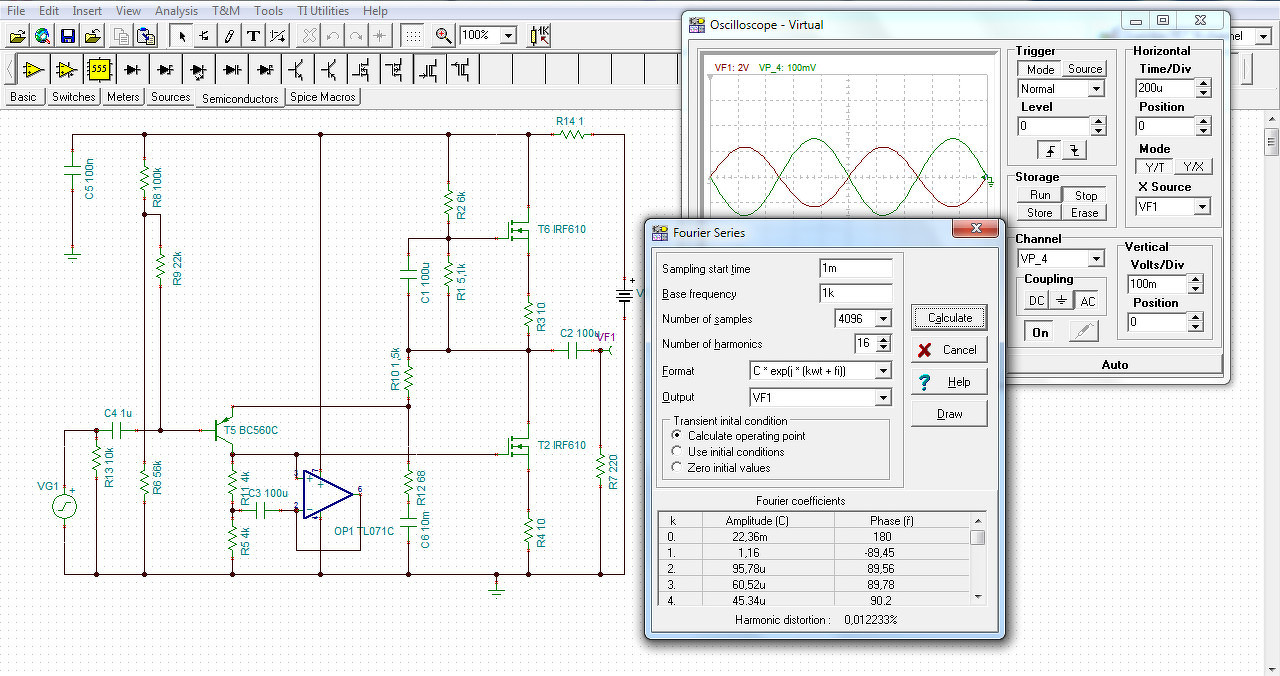Open the Analysis menu

click(176, 11)
